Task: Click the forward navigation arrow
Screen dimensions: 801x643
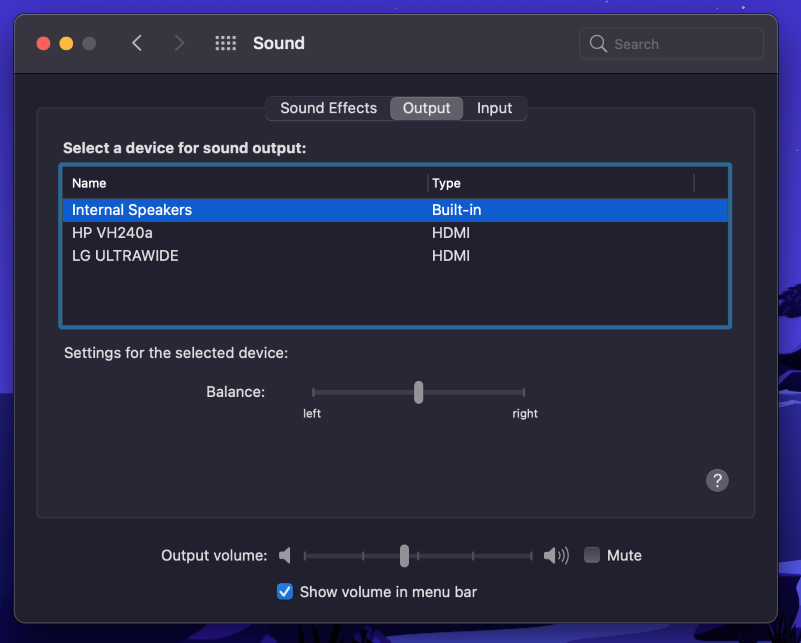Action: click(x=179, y=43)
